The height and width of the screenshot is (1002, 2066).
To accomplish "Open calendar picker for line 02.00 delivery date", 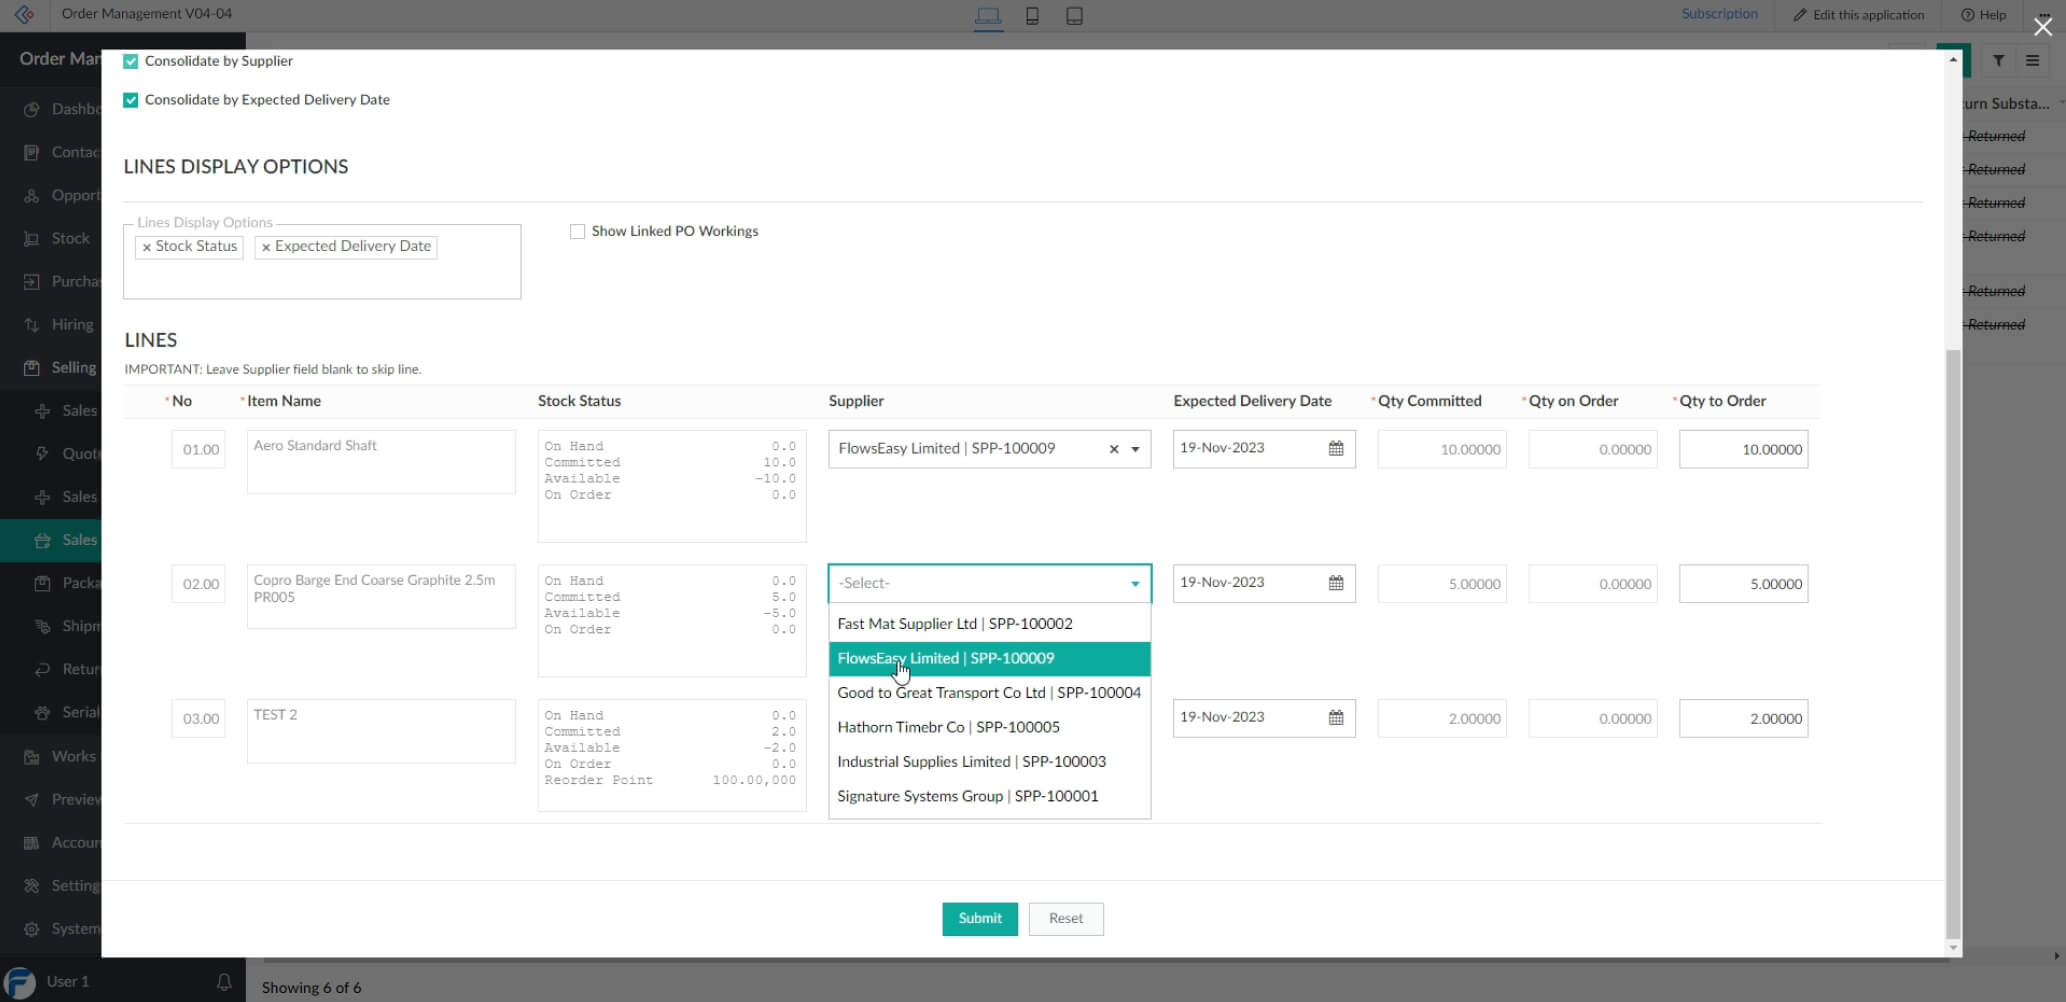I will click(1335, 583).
